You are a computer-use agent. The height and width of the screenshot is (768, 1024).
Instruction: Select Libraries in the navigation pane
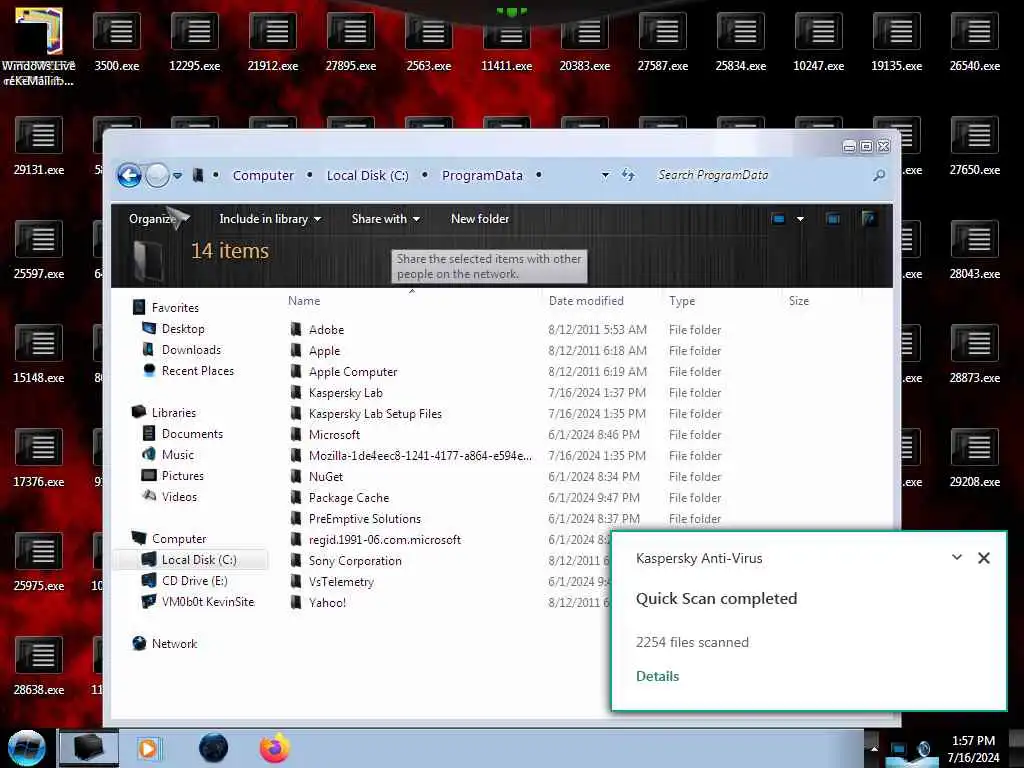click(174, 413)
